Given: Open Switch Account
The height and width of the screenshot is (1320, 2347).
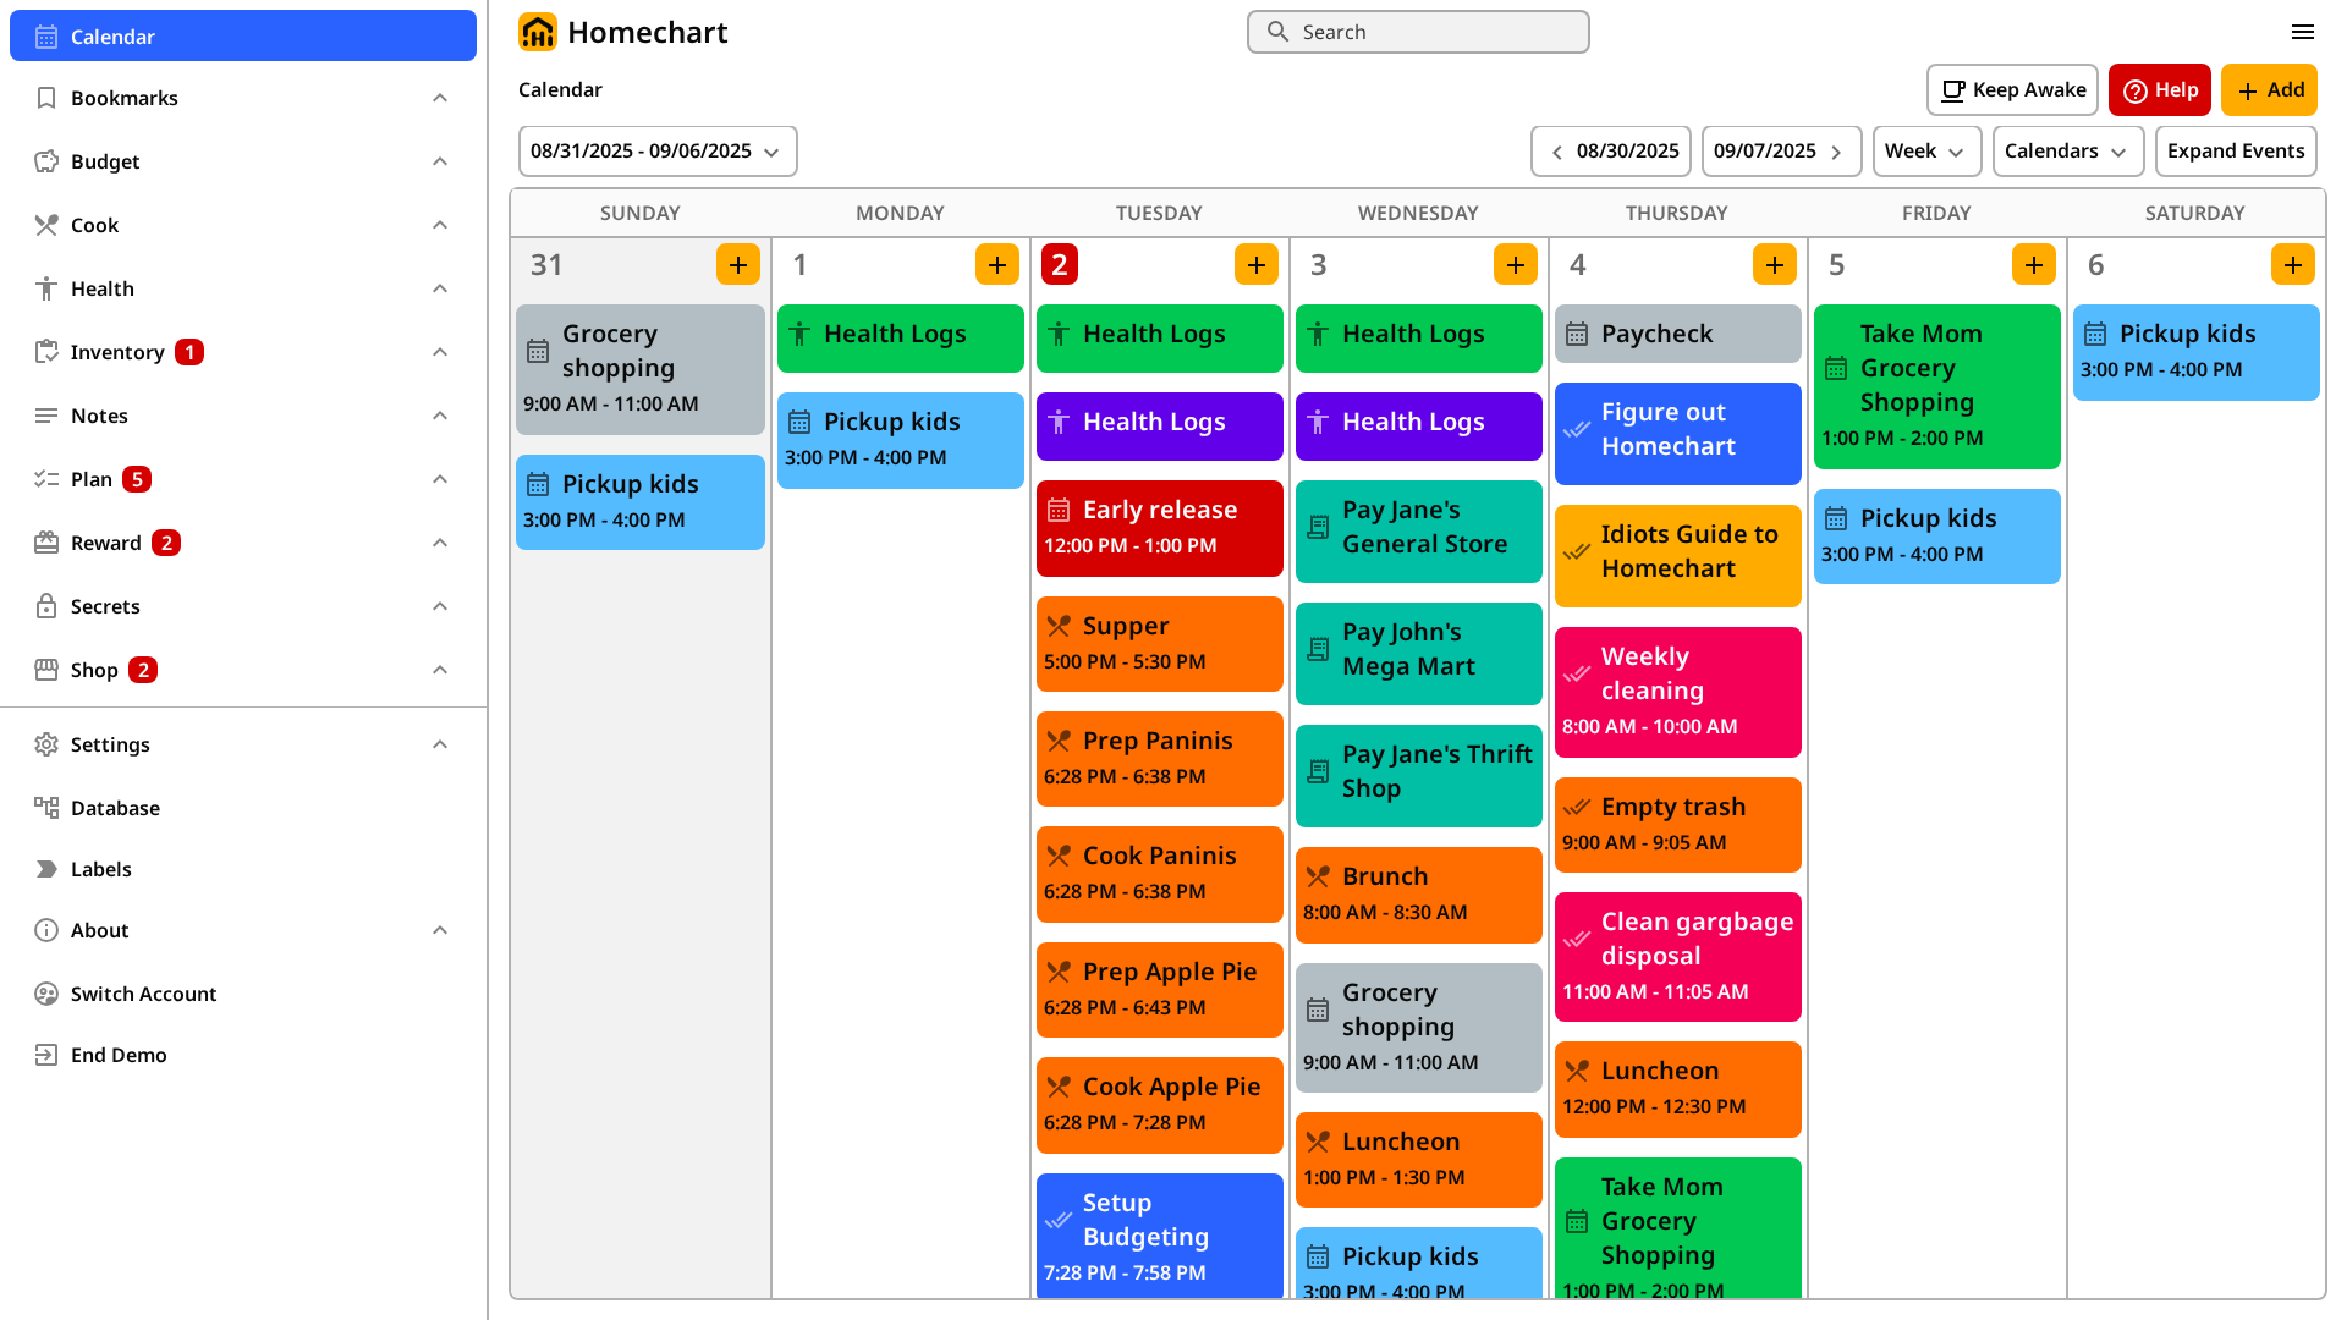Looking at the screenshot, I should (143, 993).
